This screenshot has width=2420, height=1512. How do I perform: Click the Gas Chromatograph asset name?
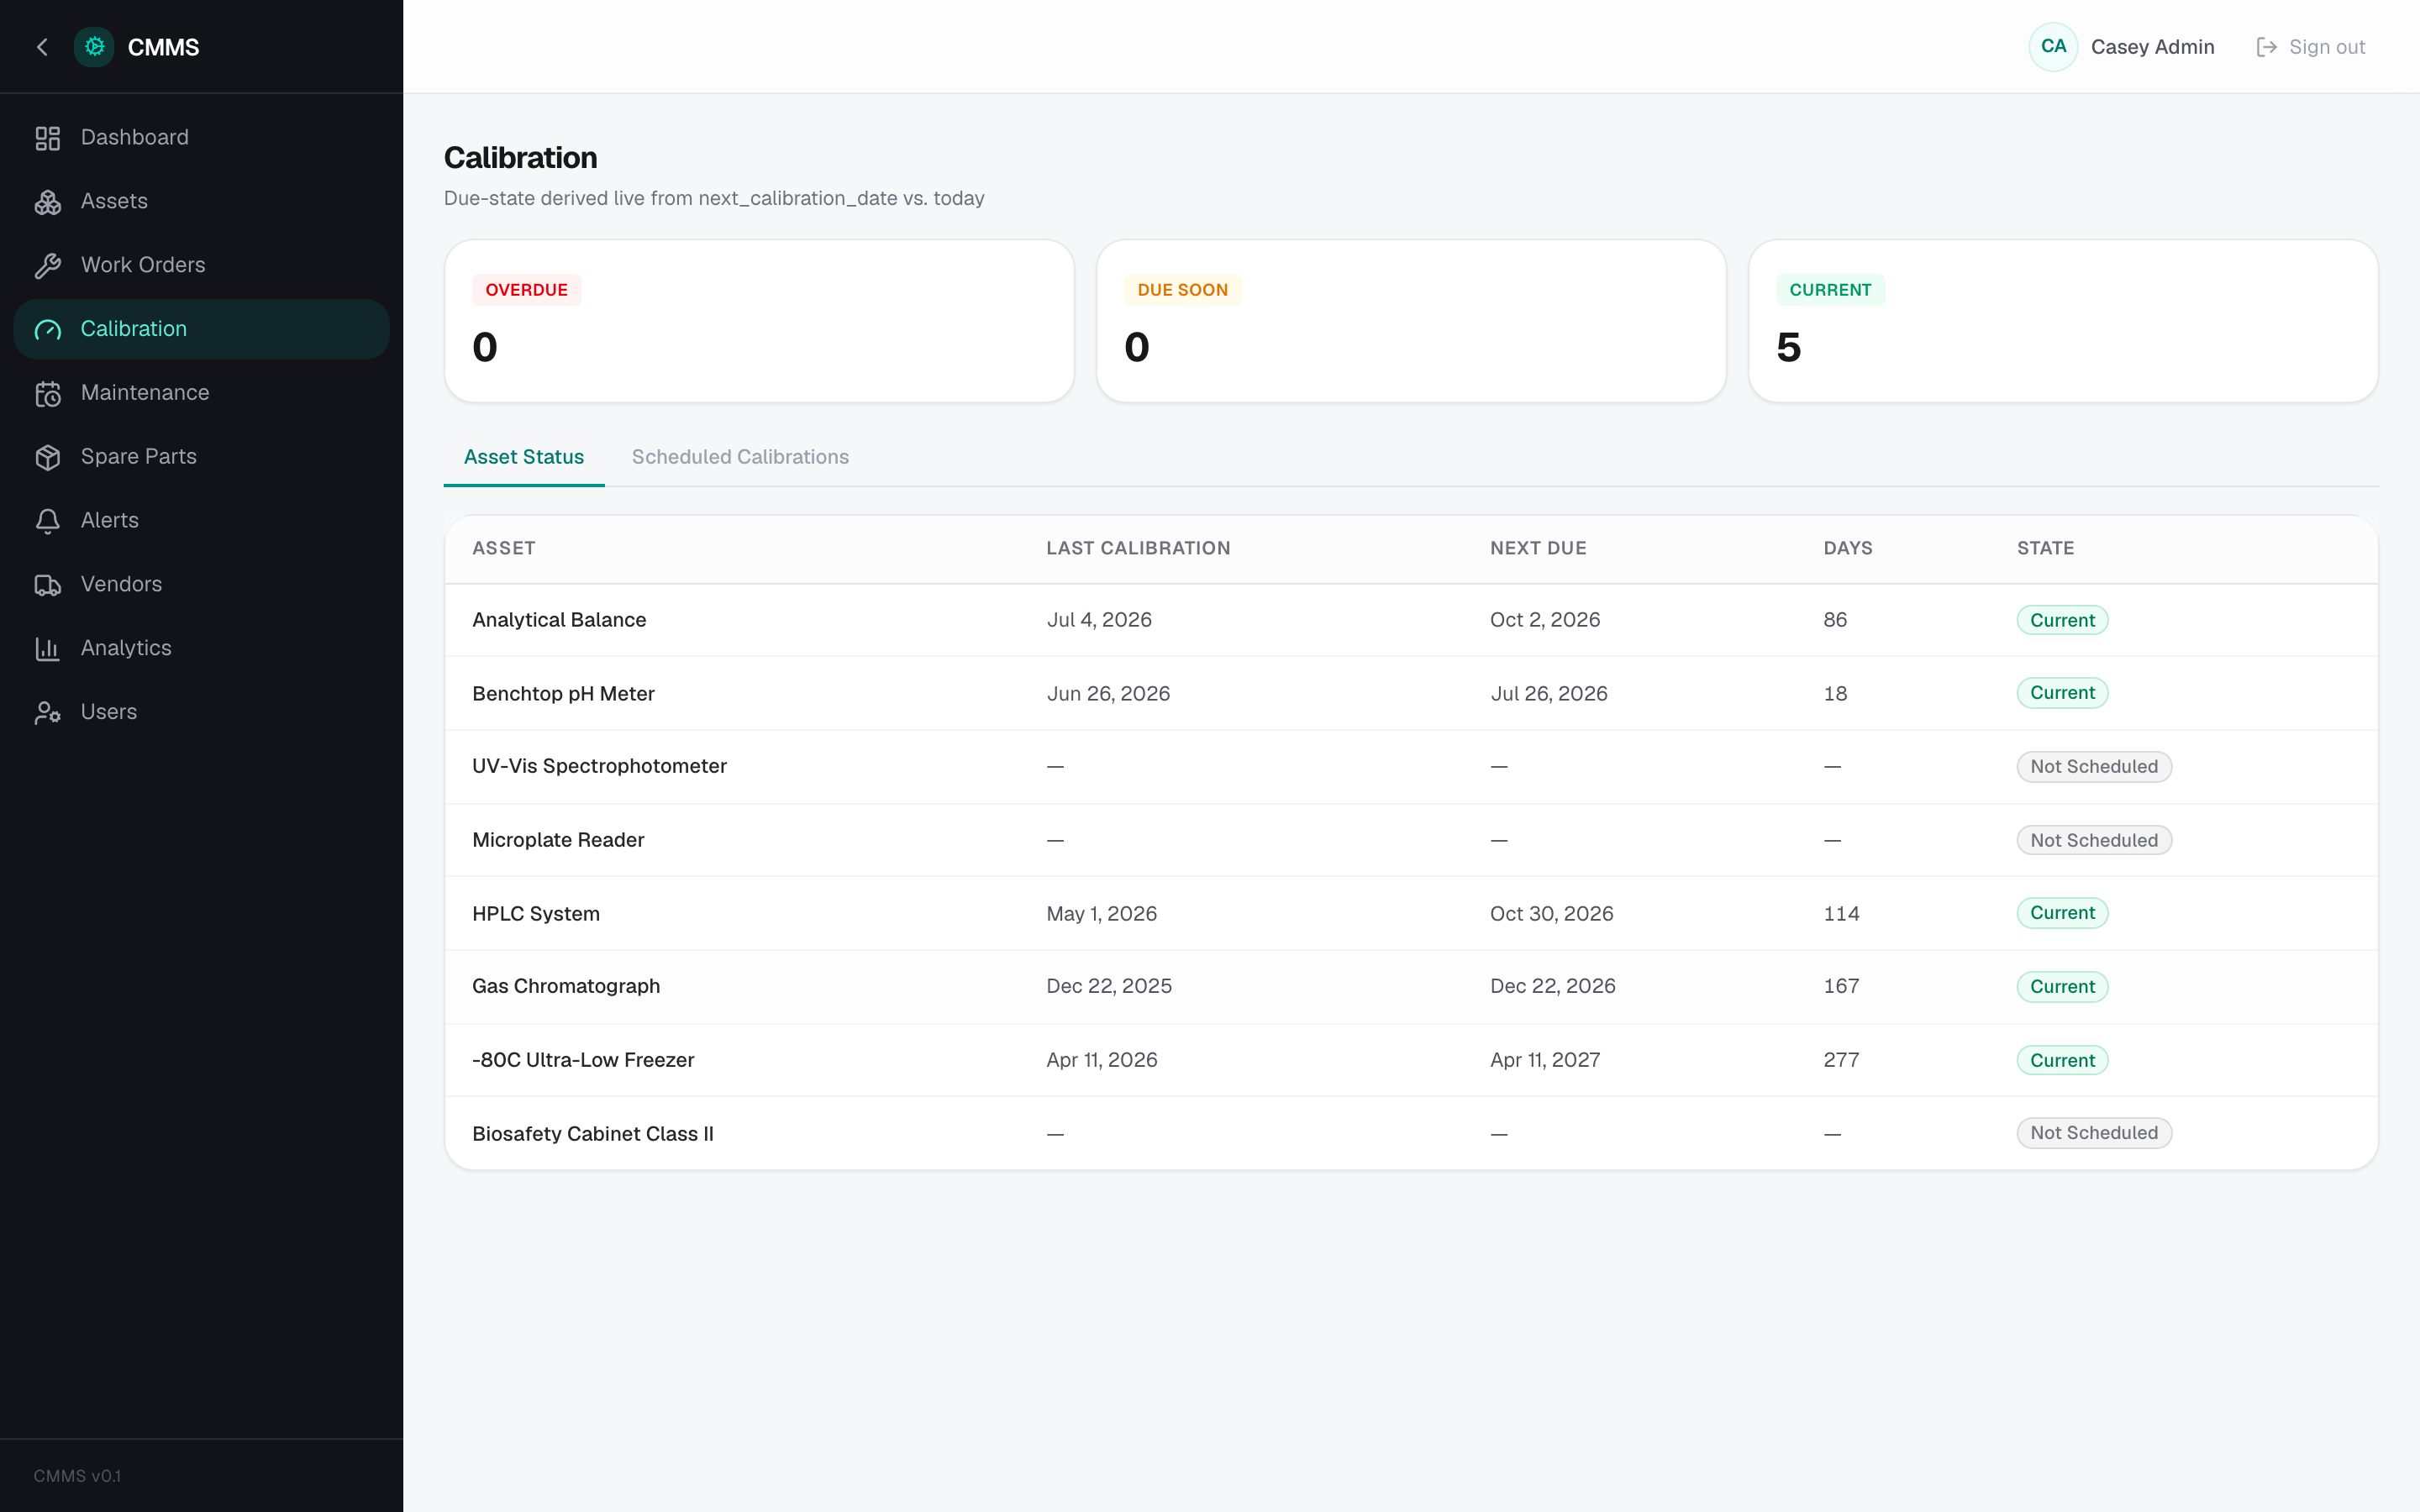click(x=566, y=986)
